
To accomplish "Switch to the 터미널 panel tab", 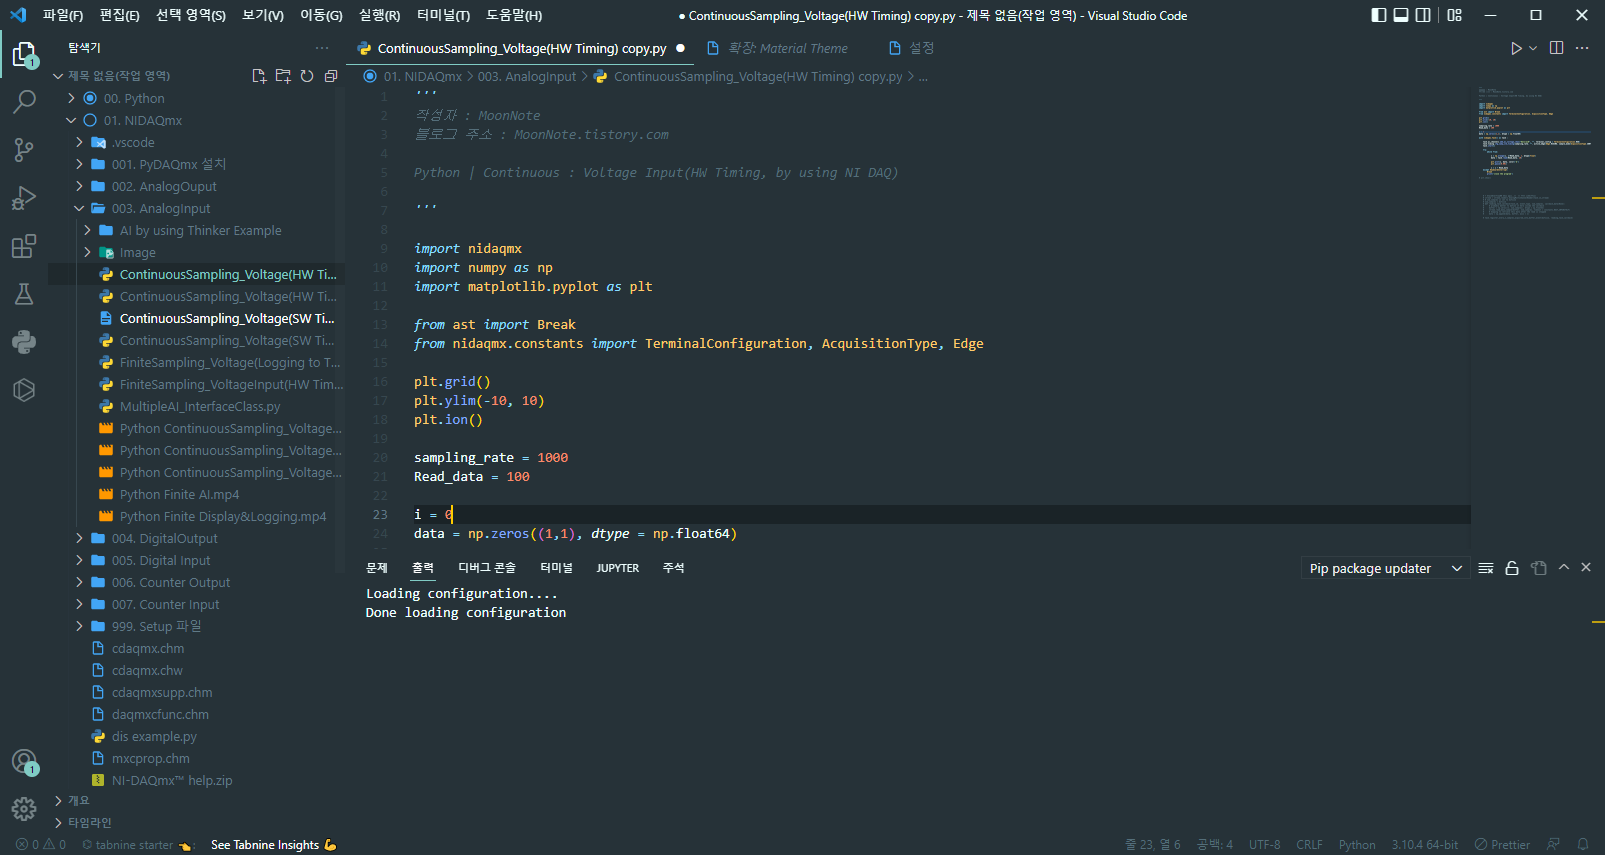I will click(x=556, y=568).
